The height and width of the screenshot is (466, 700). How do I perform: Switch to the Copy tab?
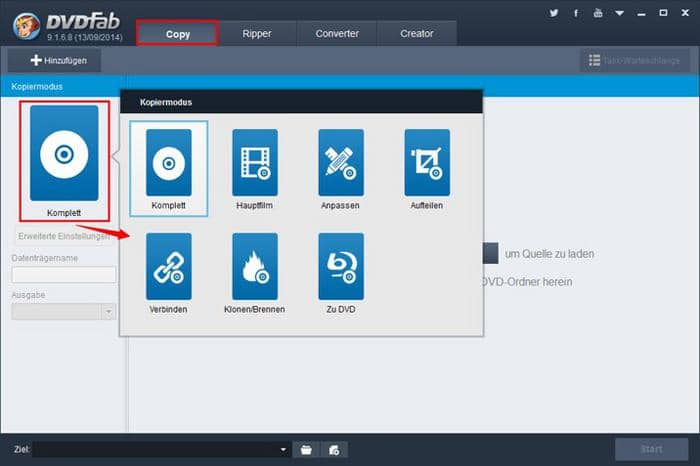[x=178, y=33]
